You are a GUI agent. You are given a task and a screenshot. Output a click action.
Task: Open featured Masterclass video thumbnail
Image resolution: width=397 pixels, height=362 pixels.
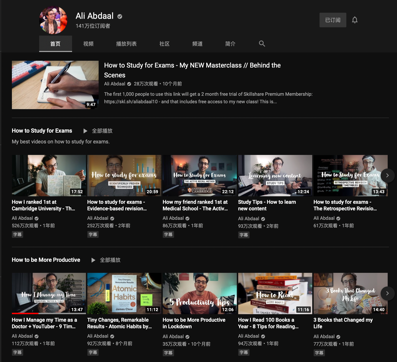[55, 85]
